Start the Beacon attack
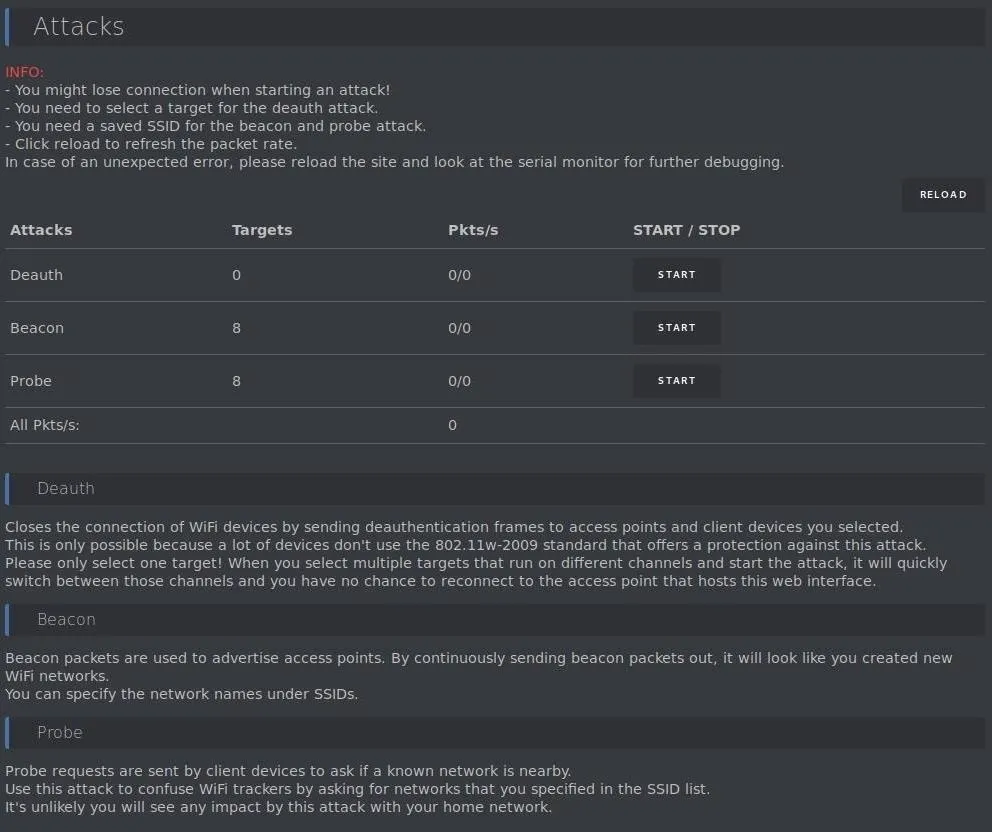The image size is (992, 832). 676,328
